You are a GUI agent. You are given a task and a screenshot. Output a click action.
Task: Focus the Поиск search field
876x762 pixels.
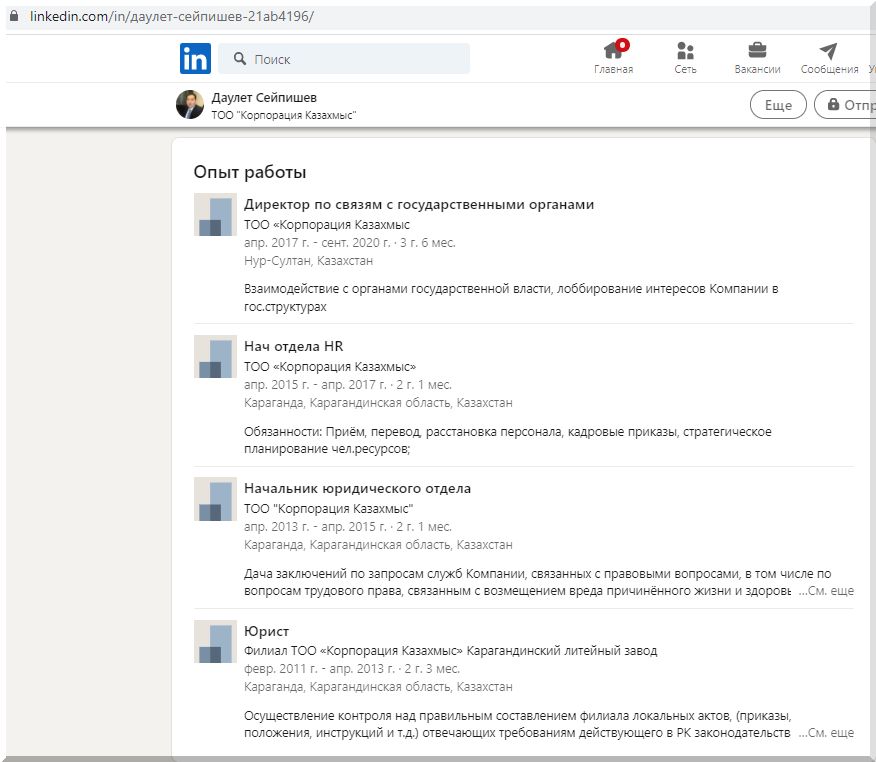pos(344,59)
